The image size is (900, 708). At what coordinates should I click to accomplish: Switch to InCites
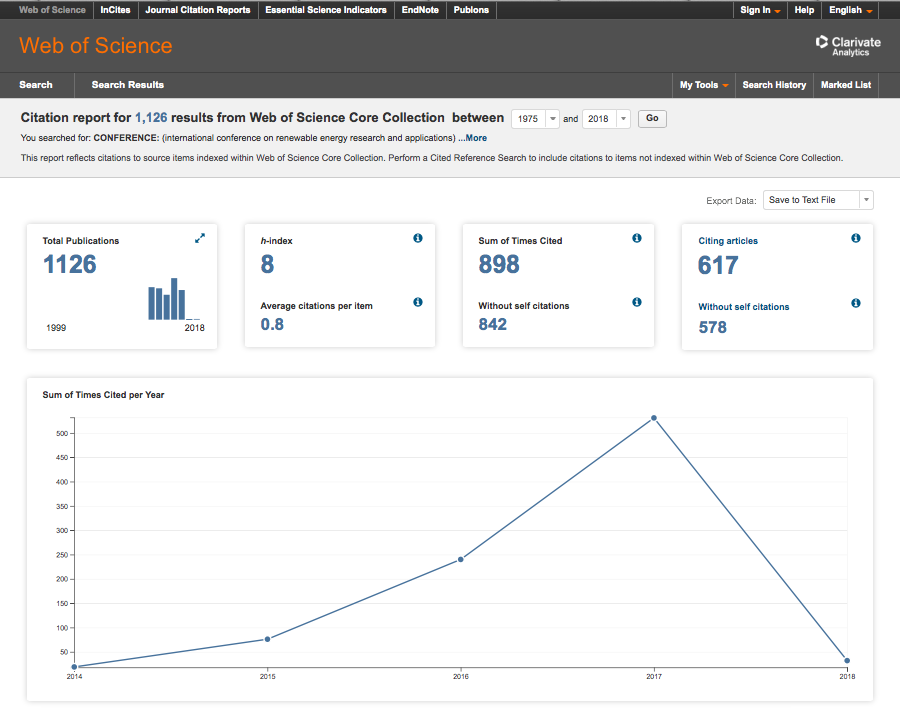(115, 10)
